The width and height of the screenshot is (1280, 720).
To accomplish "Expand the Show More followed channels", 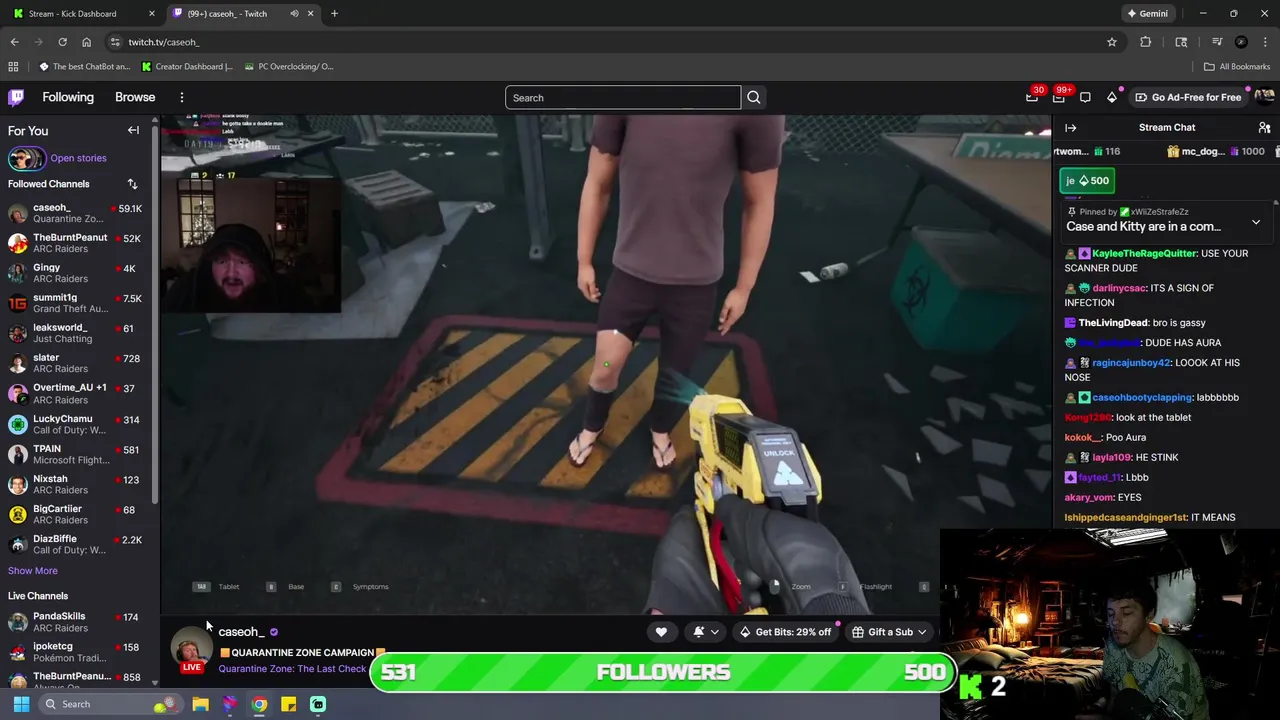I will (33, 571).
